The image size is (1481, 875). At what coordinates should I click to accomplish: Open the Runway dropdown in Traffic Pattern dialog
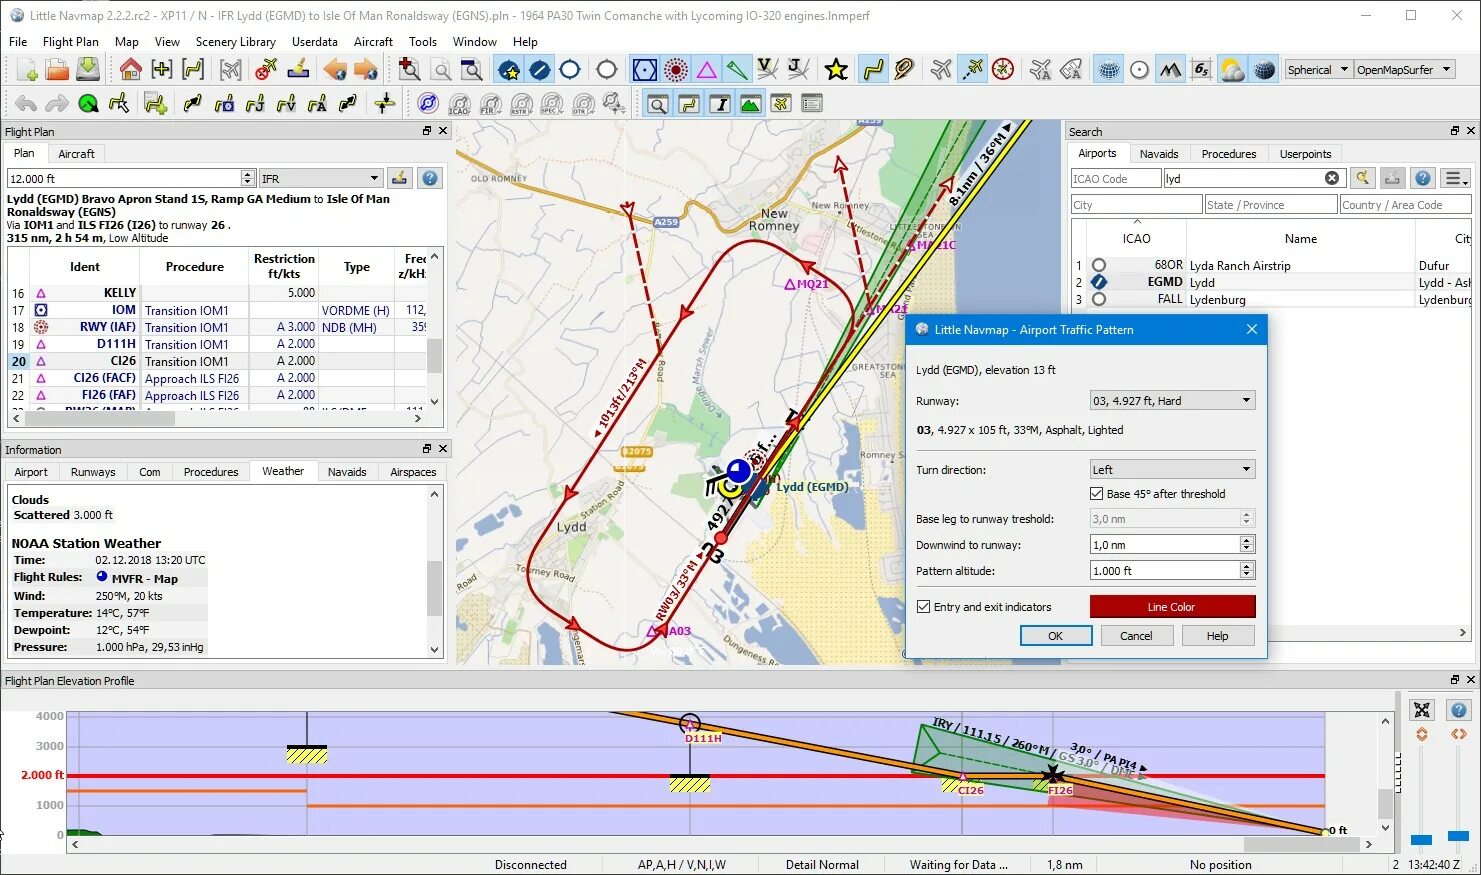pos(1171,400)
